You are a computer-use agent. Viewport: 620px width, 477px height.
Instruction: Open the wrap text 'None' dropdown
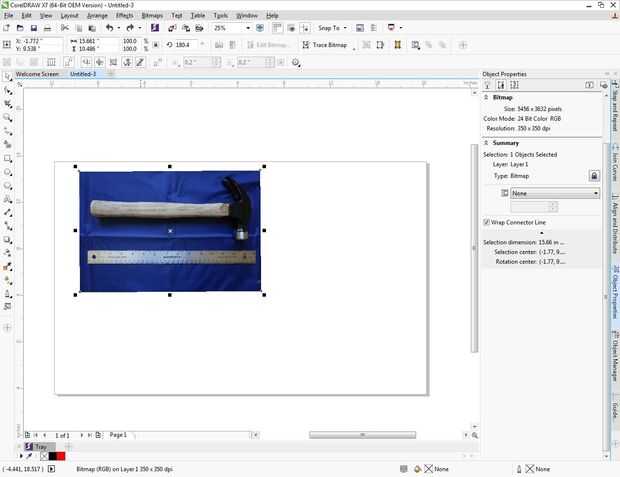(x=555, y=193)
